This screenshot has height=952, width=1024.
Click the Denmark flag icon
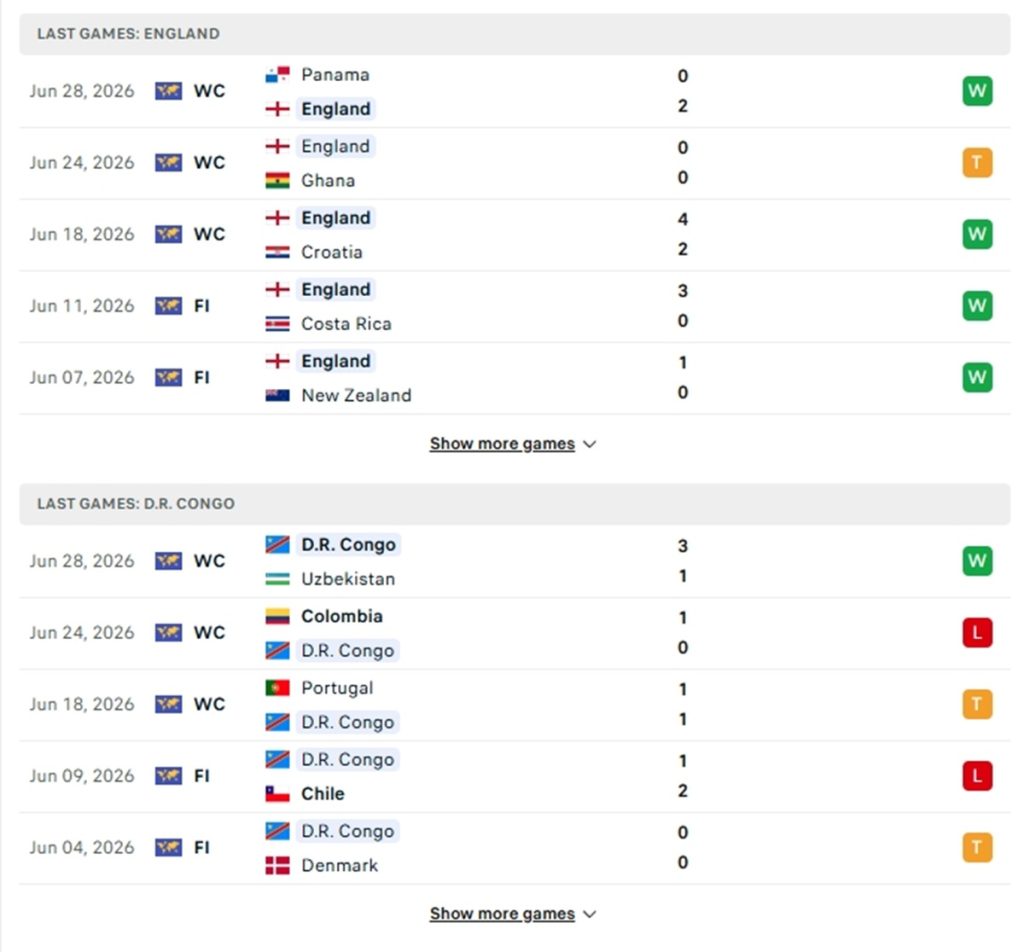point(278,865)
